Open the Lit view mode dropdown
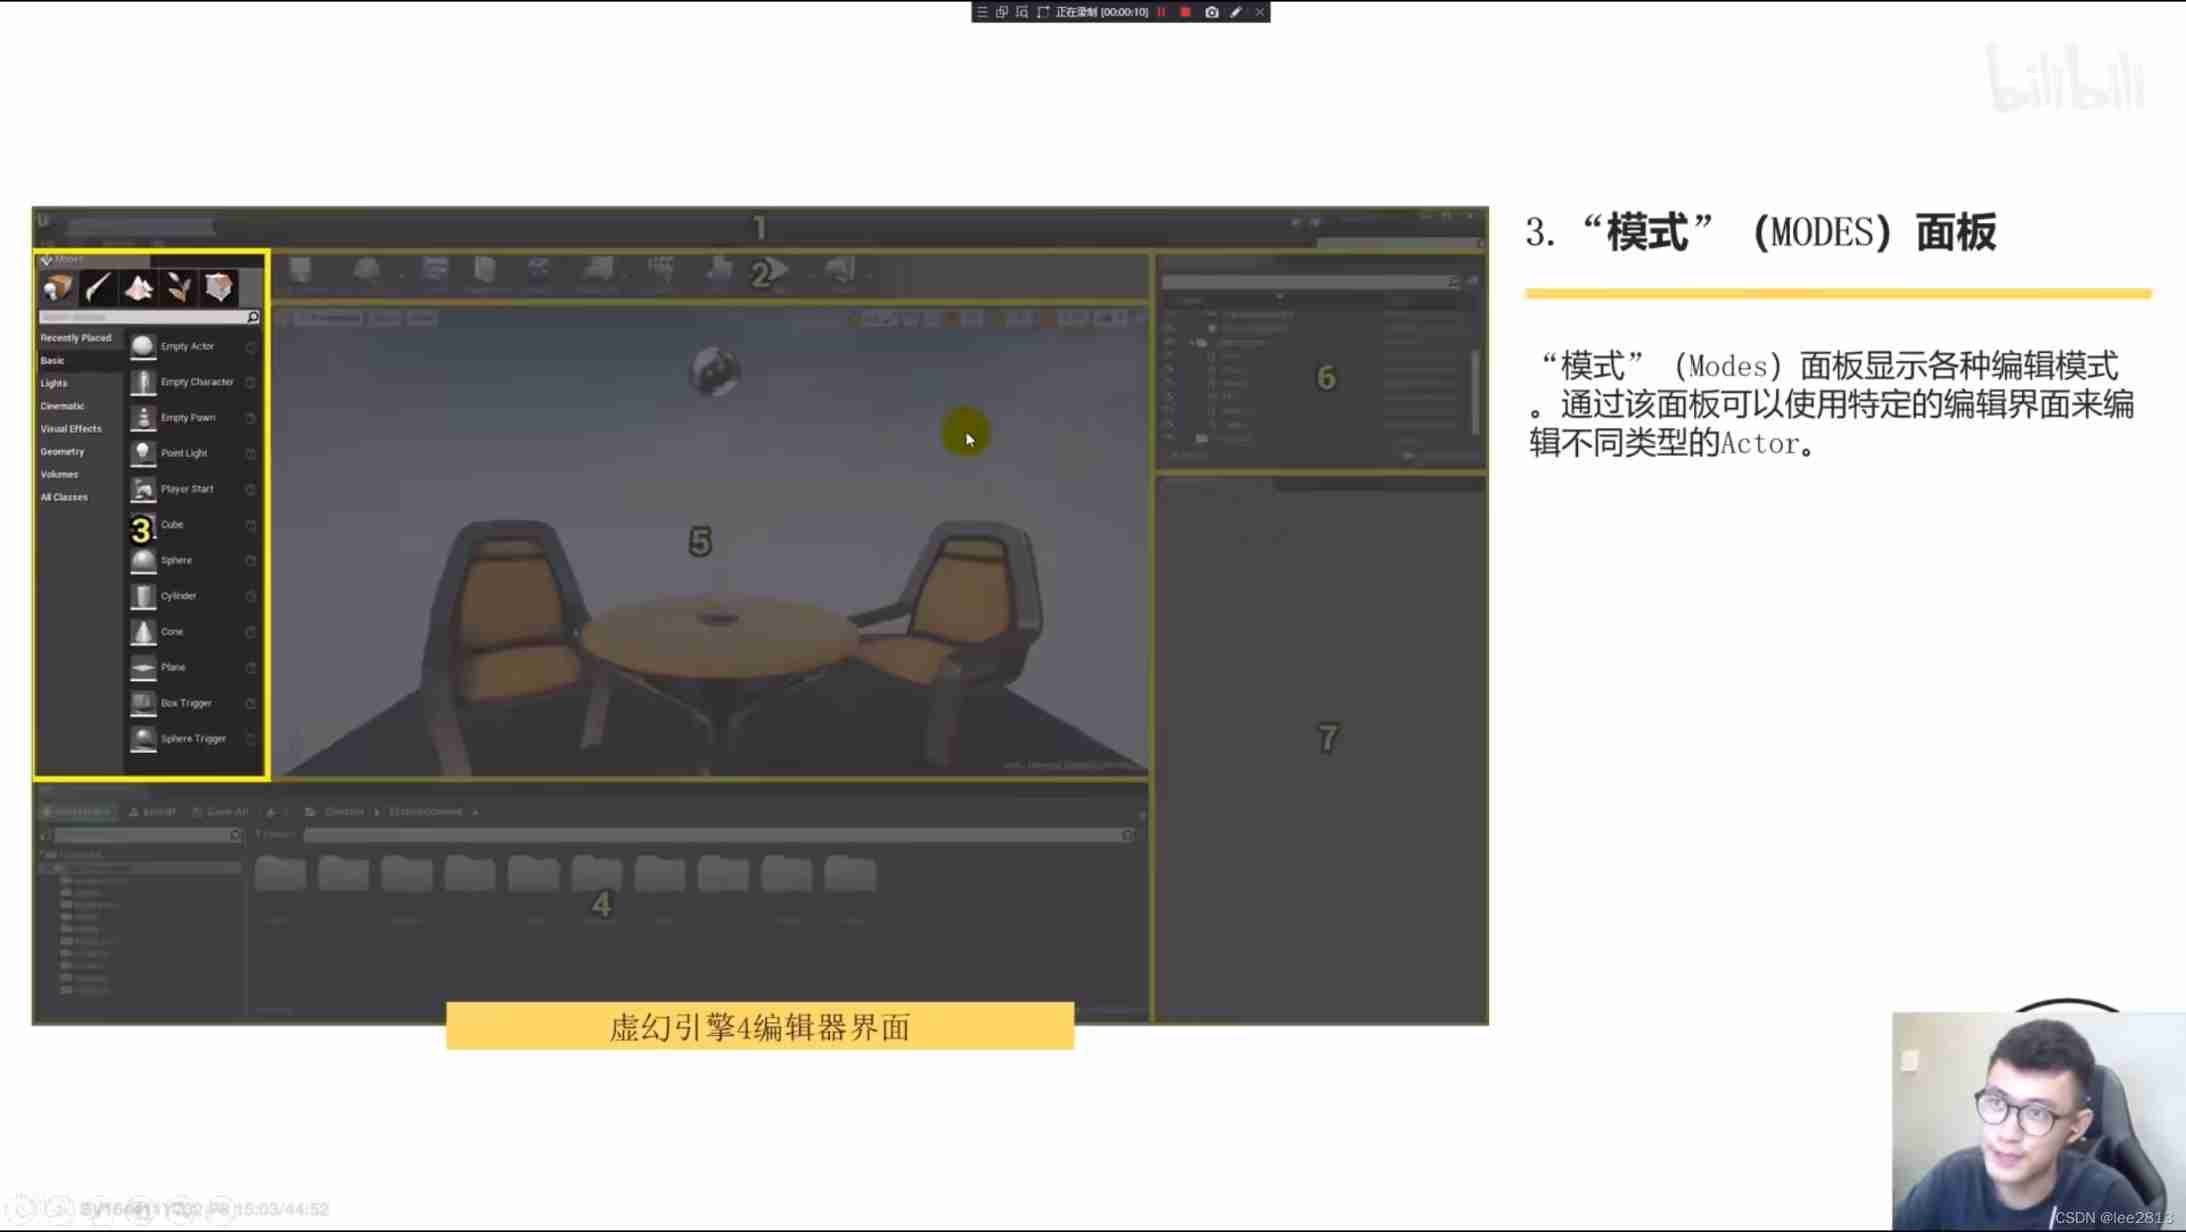The width and height of the screenshot is (2186, 1232). pos(385,318)
